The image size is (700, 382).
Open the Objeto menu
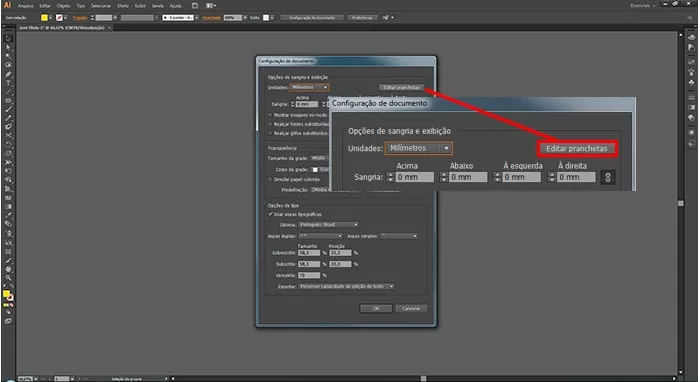coord(63,6)
